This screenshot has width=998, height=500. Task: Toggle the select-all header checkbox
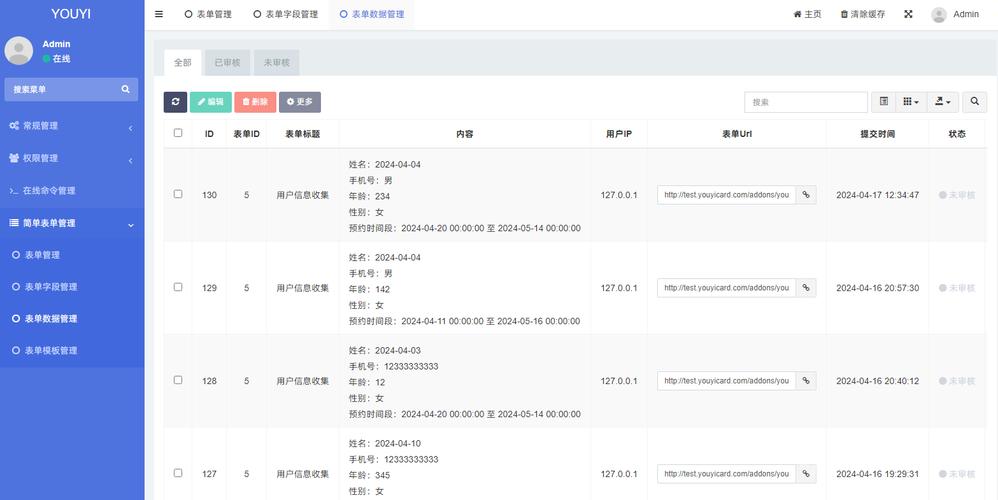click(x=178, y=133)
